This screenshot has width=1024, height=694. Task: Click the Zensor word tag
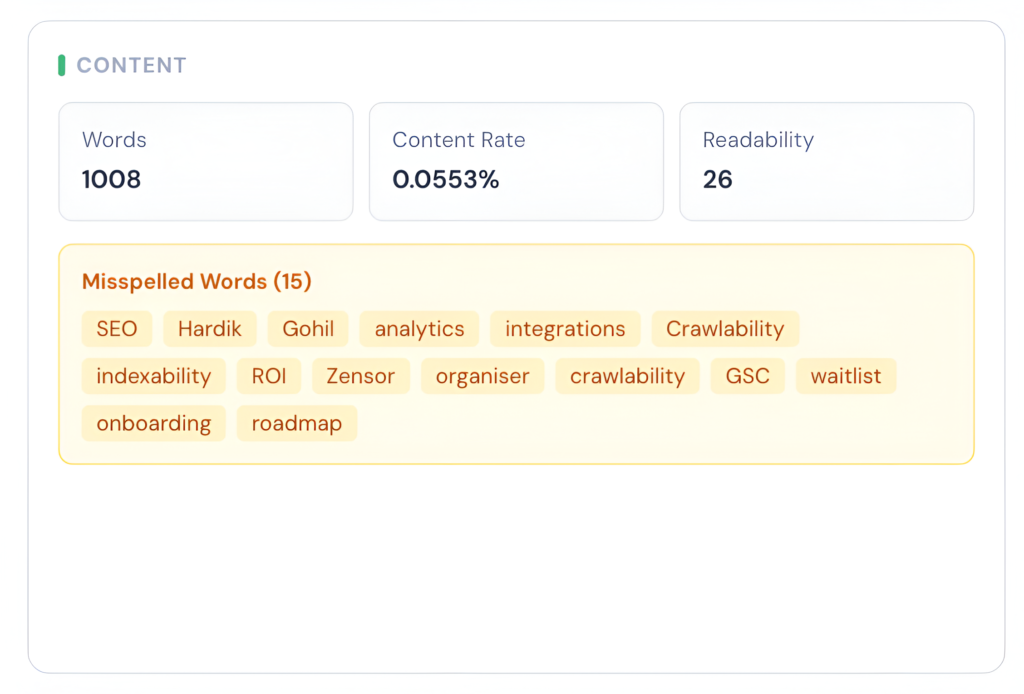(360, 376)
